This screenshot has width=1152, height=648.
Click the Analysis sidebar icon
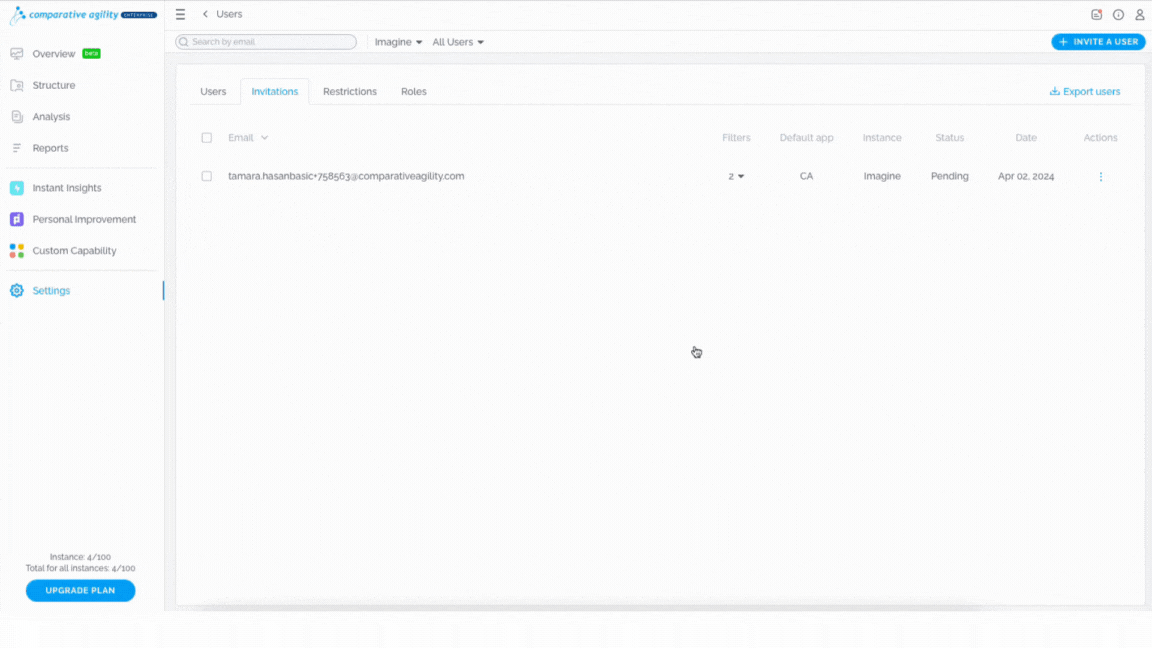coord(17,117)
